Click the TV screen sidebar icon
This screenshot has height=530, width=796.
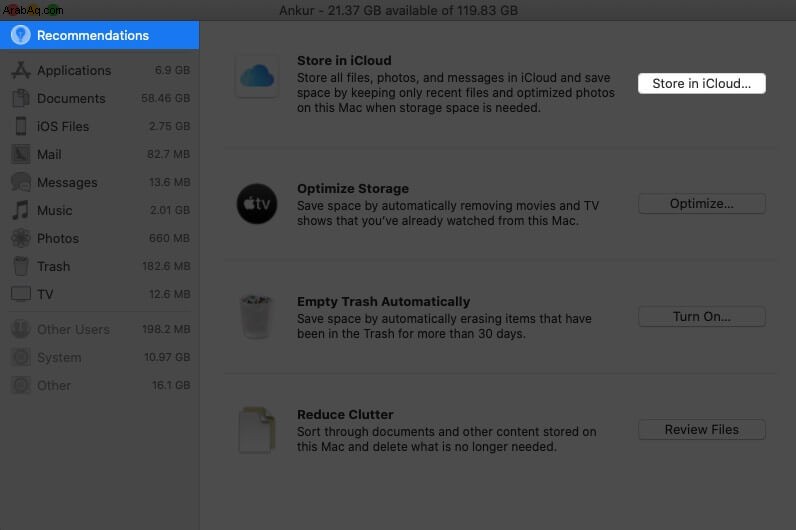pyautogui.click(x=21, y=294)
